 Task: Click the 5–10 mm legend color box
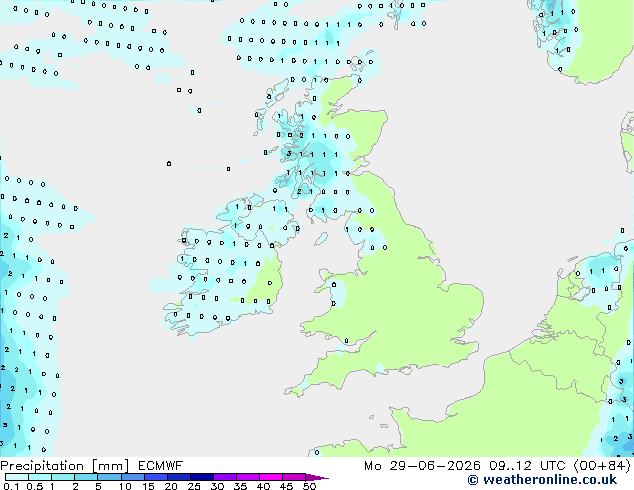tap(109, 477)
